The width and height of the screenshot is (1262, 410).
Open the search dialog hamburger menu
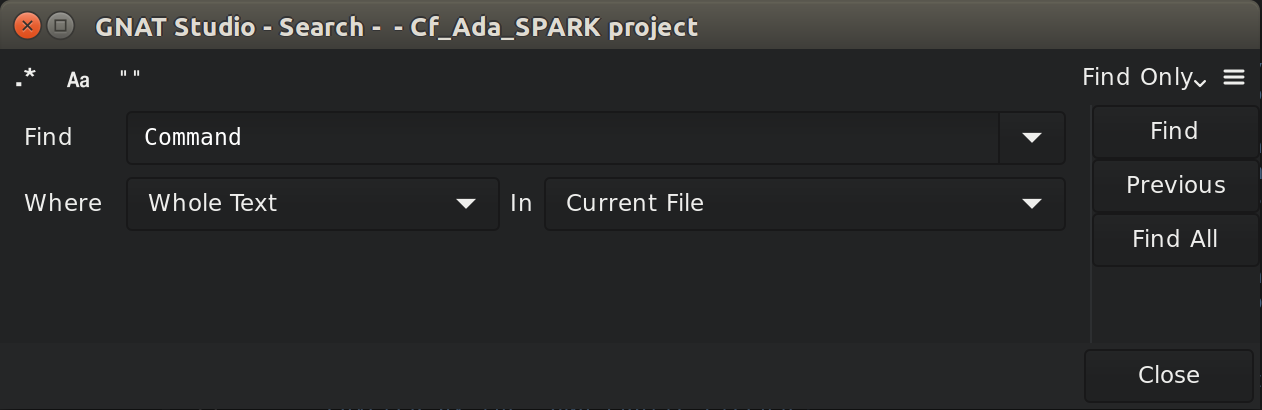1234,78
